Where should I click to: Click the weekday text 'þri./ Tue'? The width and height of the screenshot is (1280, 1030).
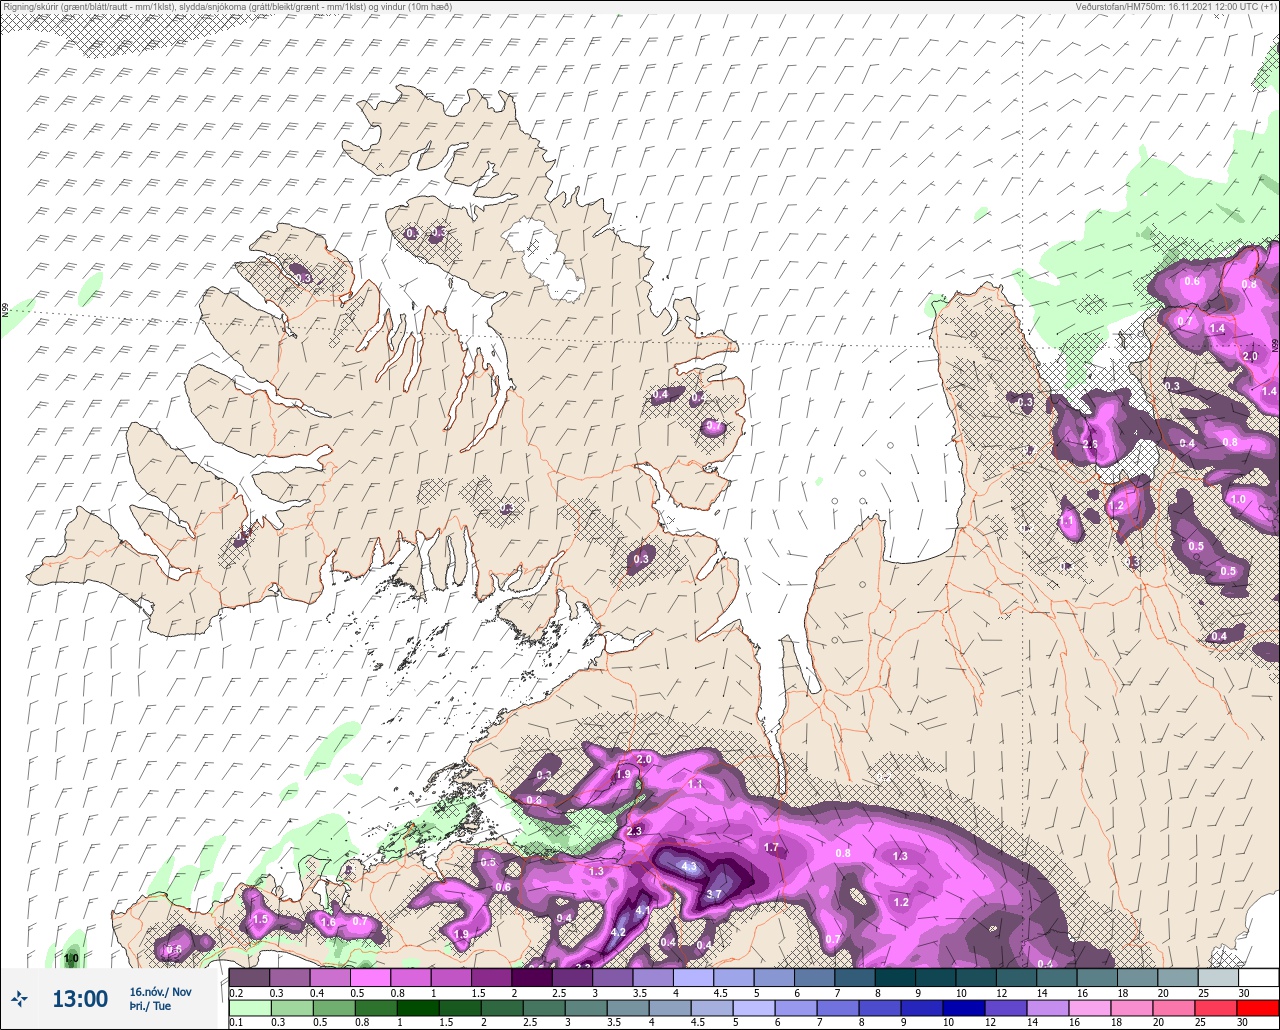coord(150,1006)
